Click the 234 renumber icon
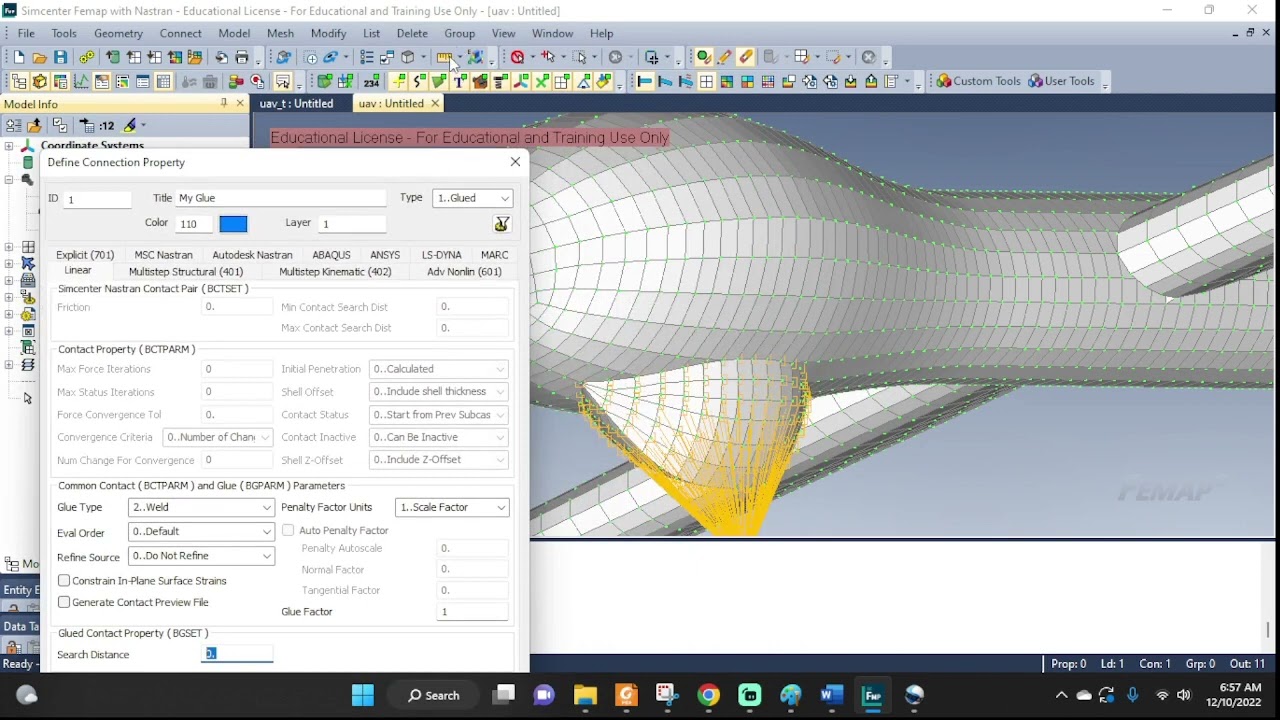1280x720 pixels. click(371, 81)
